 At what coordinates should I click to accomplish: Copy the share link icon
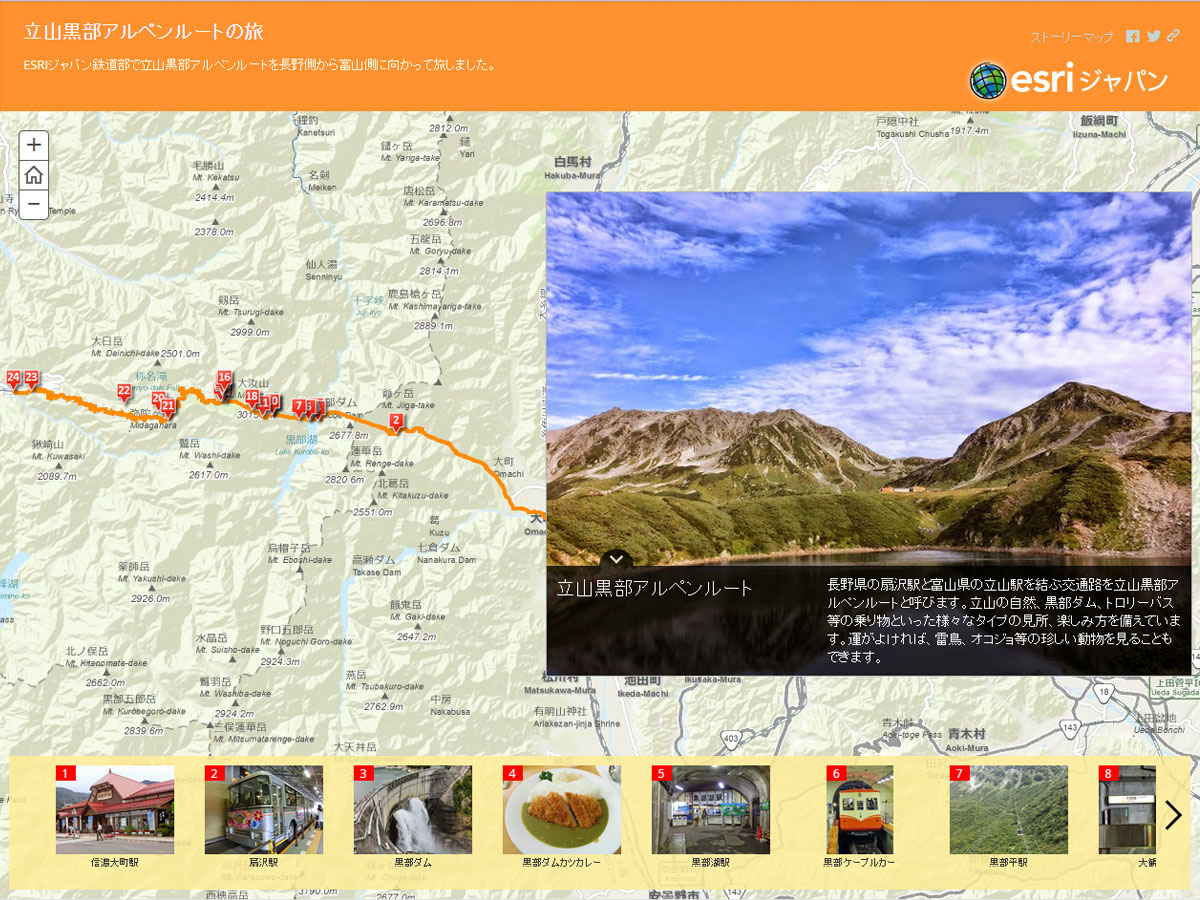1174,37
